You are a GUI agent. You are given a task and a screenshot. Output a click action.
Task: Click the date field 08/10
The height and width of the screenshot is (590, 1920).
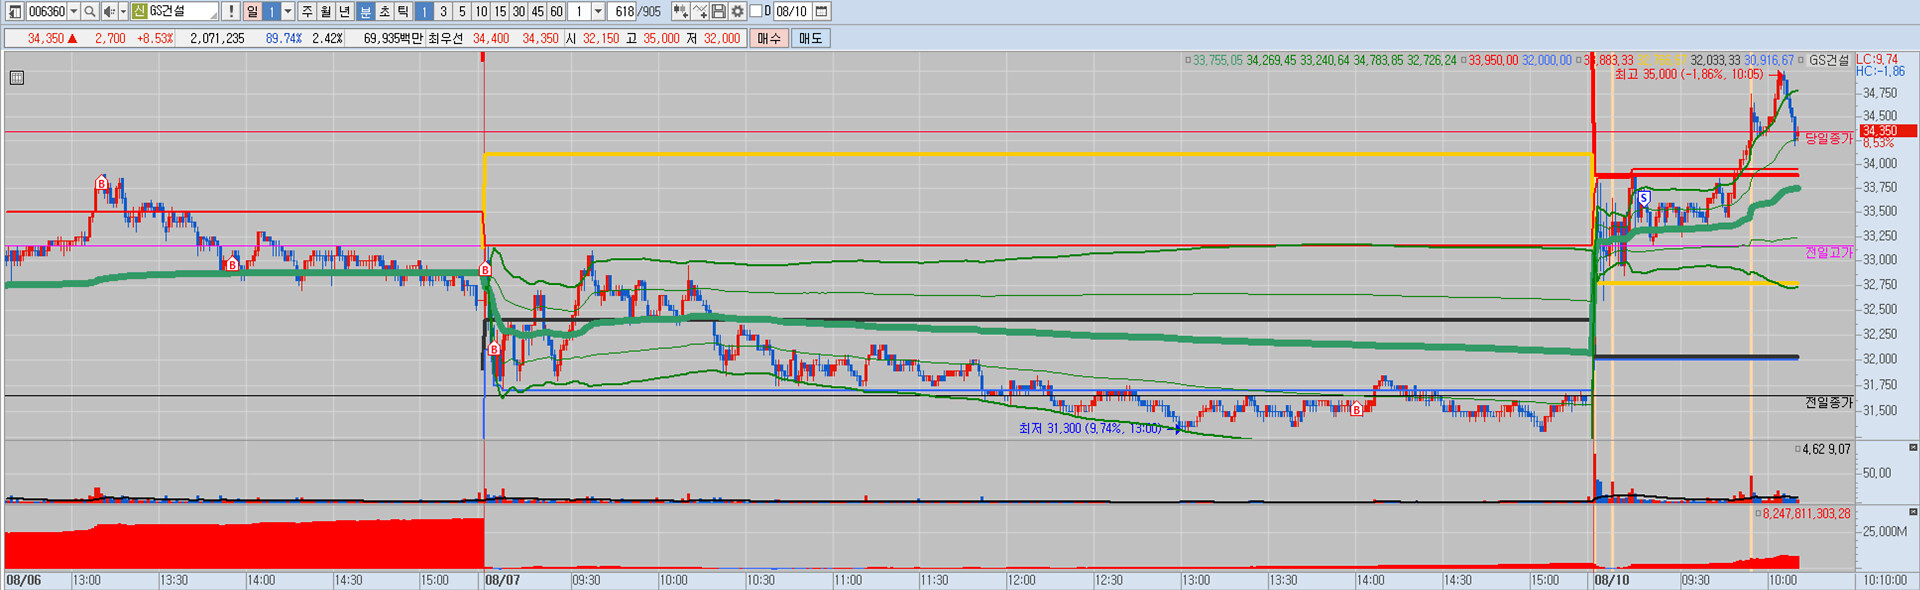(x=792, y=11)
